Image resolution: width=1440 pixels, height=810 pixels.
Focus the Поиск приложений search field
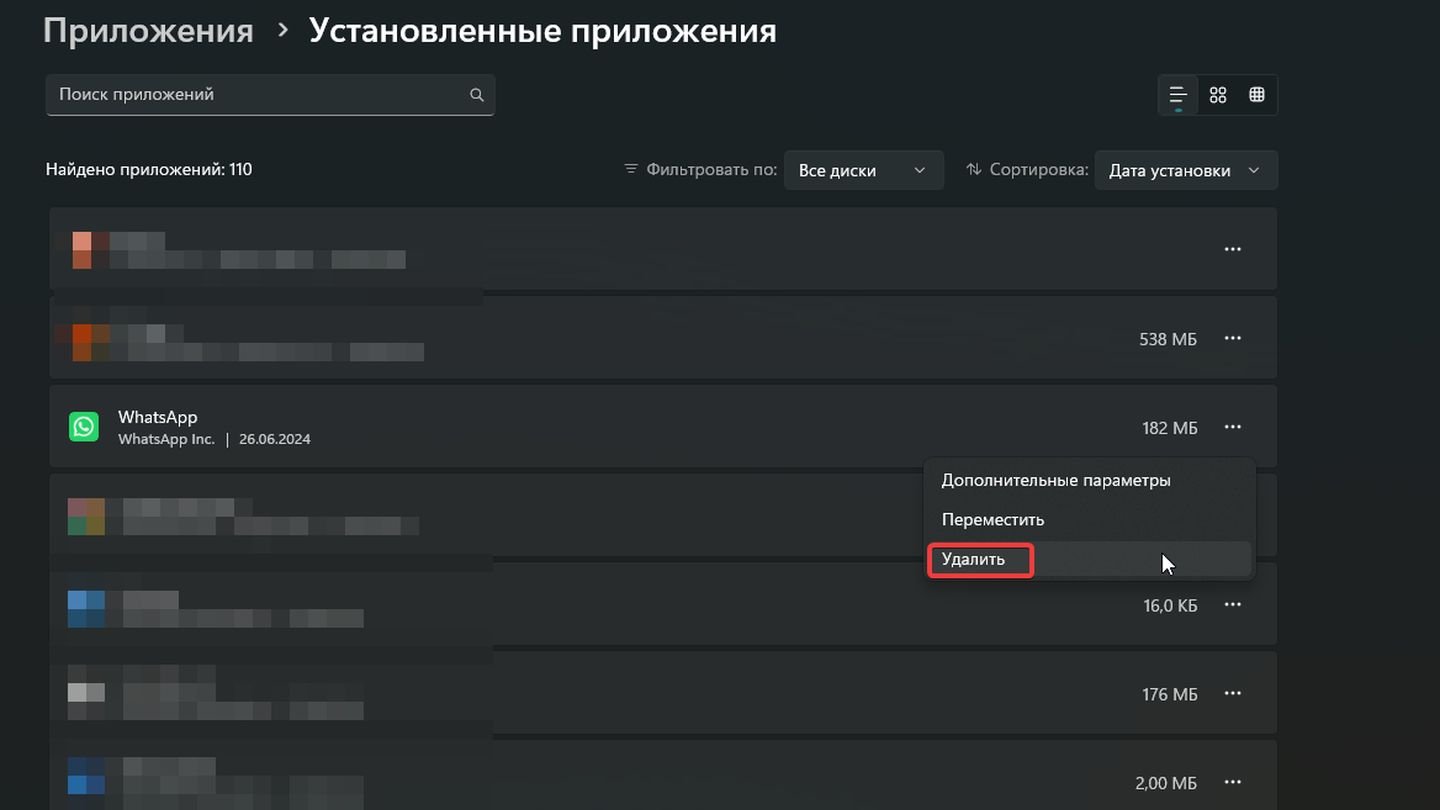coord(270,95)
